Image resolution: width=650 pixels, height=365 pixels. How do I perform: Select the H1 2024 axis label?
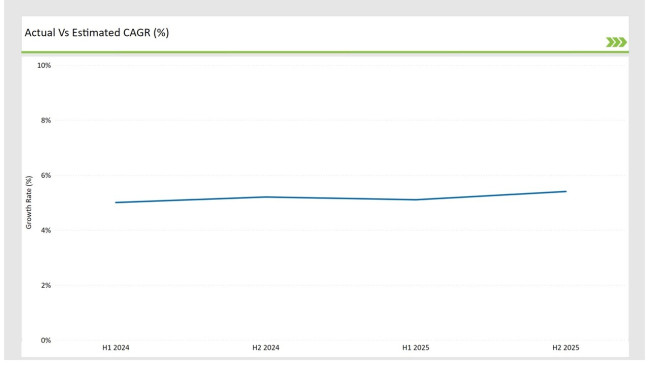pos(116,348)
